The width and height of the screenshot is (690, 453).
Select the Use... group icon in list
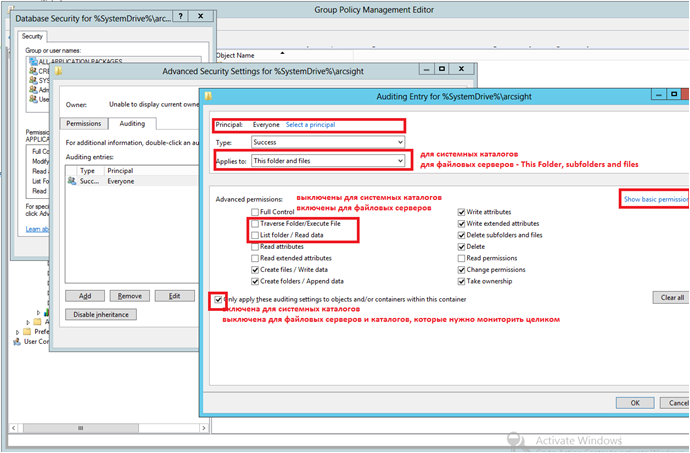point(33,99)
